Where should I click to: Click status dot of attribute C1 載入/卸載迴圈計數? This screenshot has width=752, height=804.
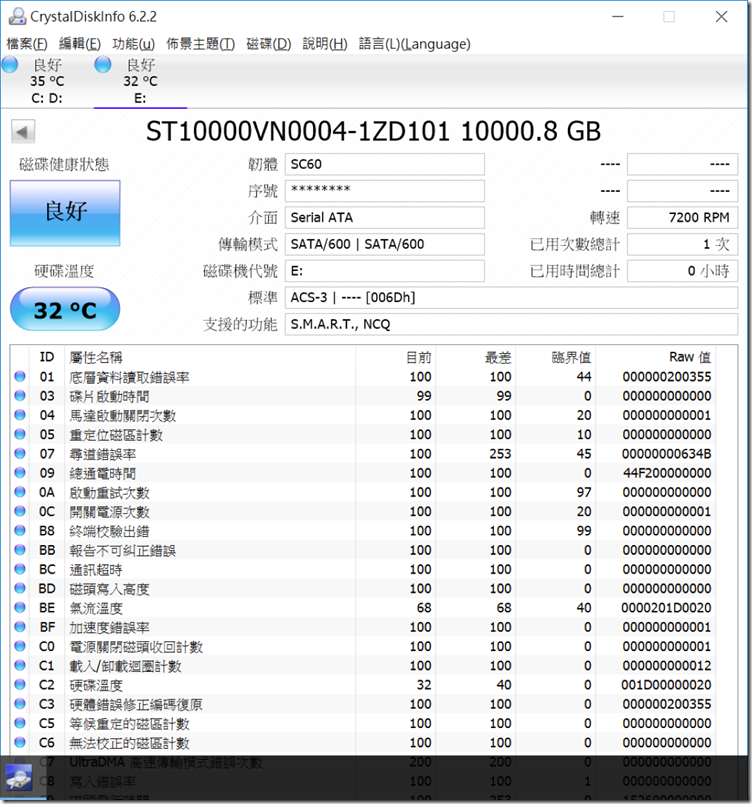coord(20,665)
